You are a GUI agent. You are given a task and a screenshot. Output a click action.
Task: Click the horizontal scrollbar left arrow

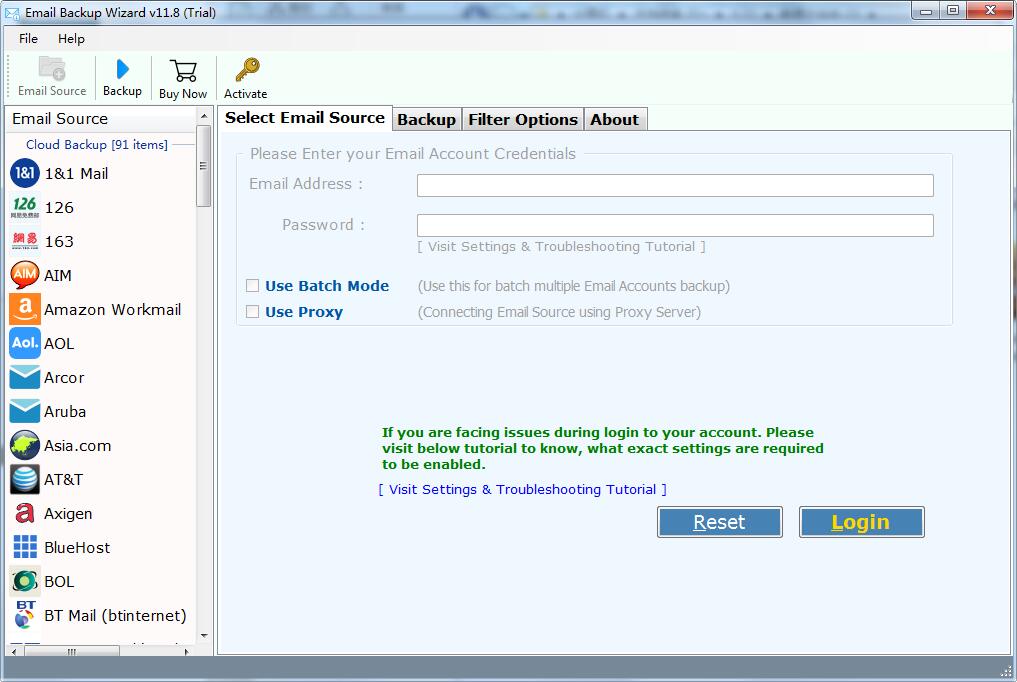click(14, 651)
